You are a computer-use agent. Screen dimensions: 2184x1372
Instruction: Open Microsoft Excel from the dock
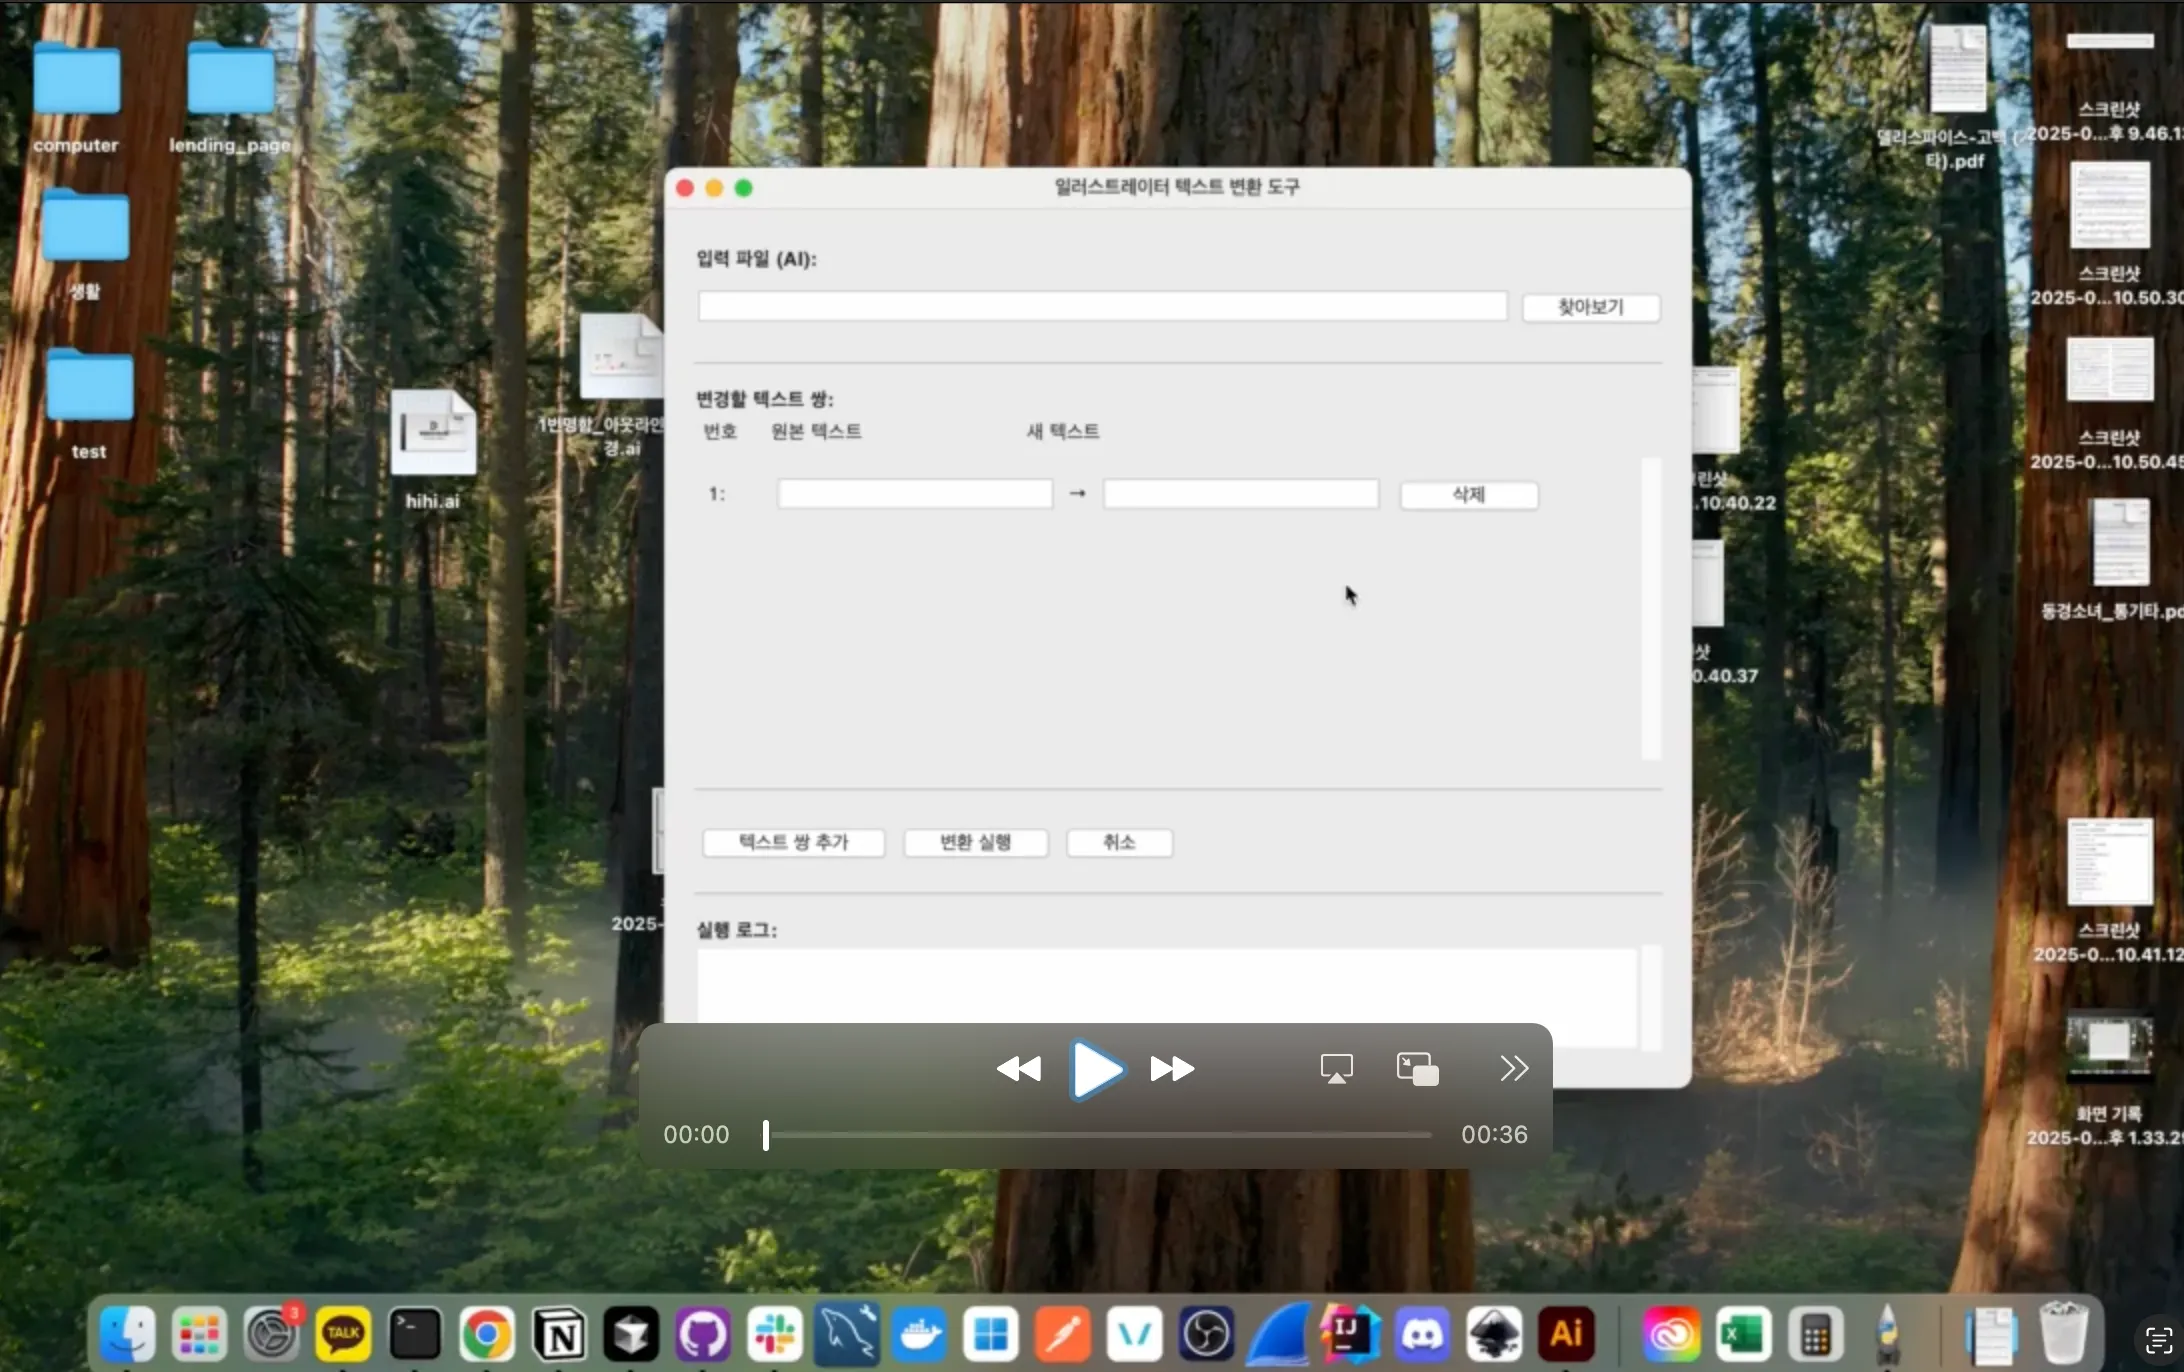(1743, 1334)
